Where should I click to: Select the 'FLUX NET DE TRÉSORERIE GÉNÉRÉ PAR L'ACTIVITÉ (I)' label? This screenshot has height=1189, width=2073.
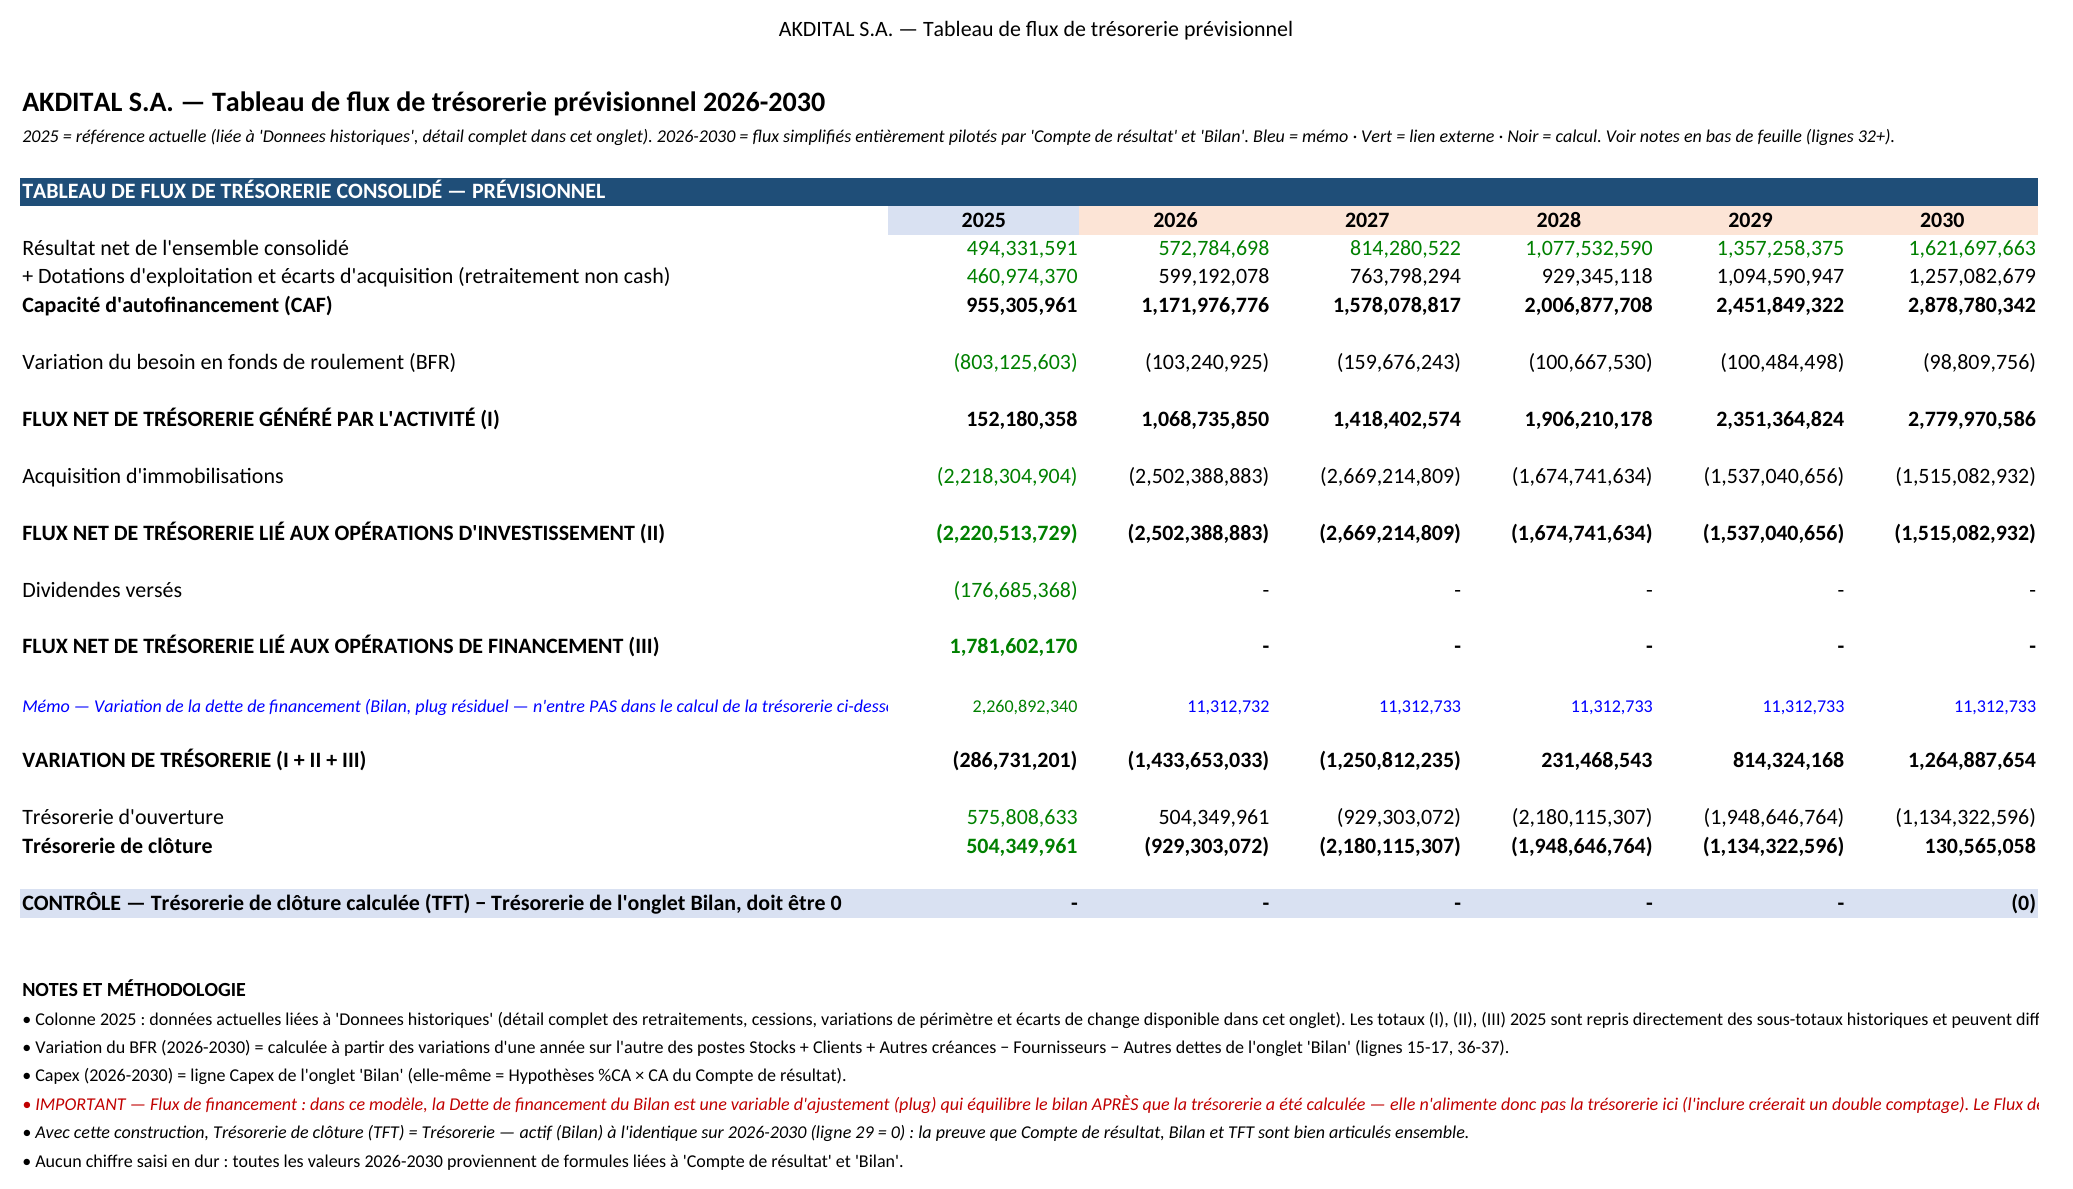(x=261, y=419)
